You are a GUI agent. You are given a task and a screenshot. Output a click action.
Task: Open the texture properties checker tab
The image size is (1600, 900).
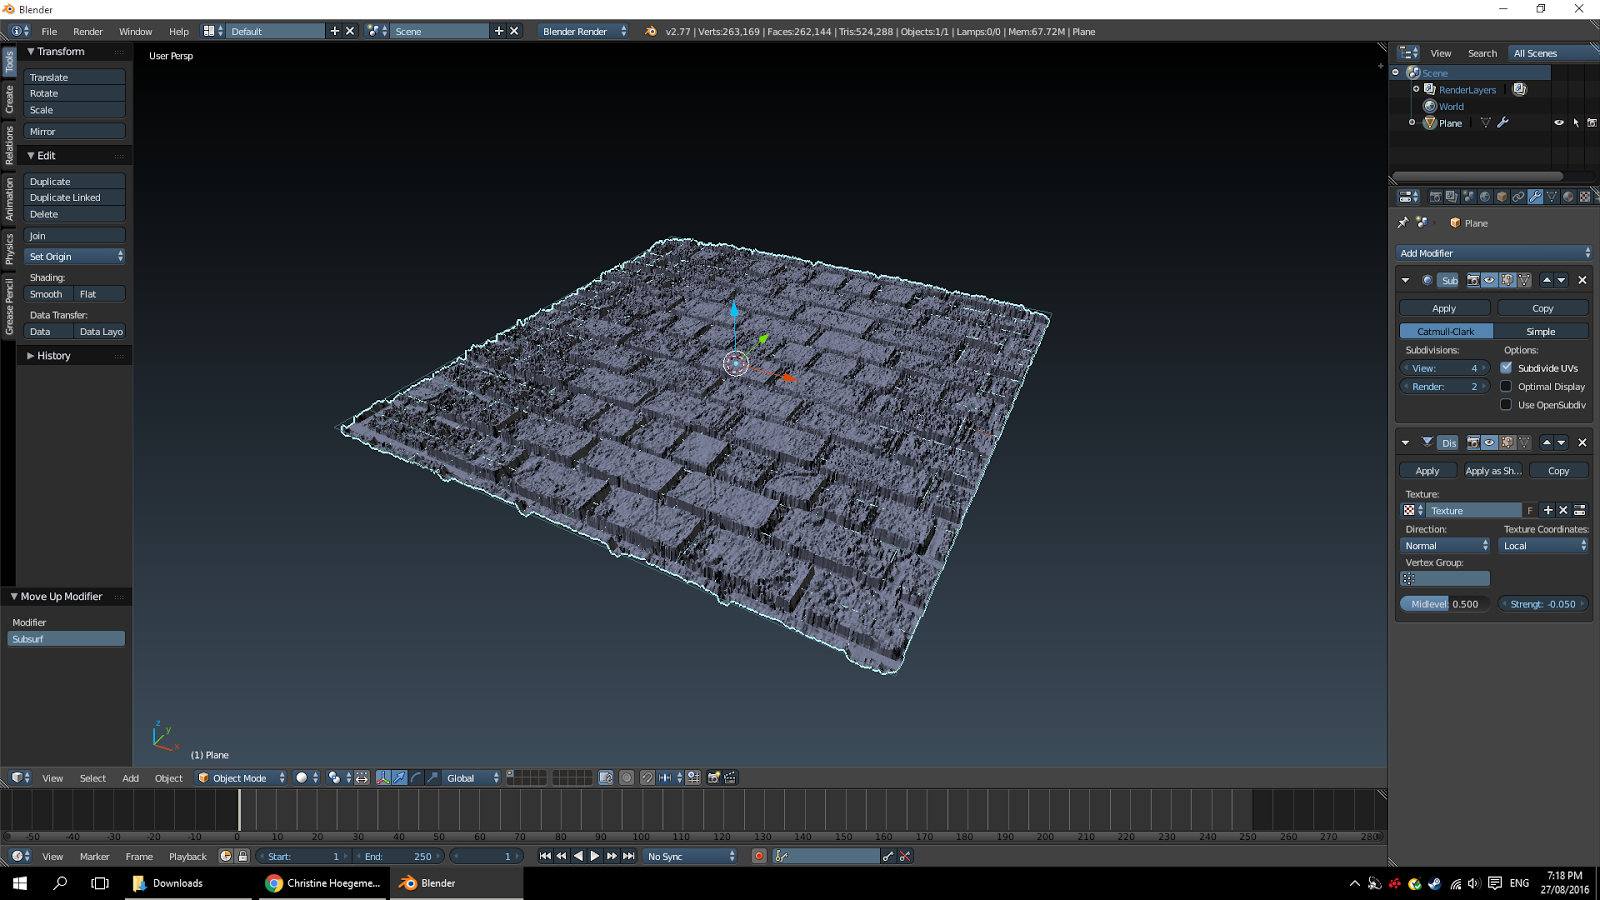pos(1585,197)
